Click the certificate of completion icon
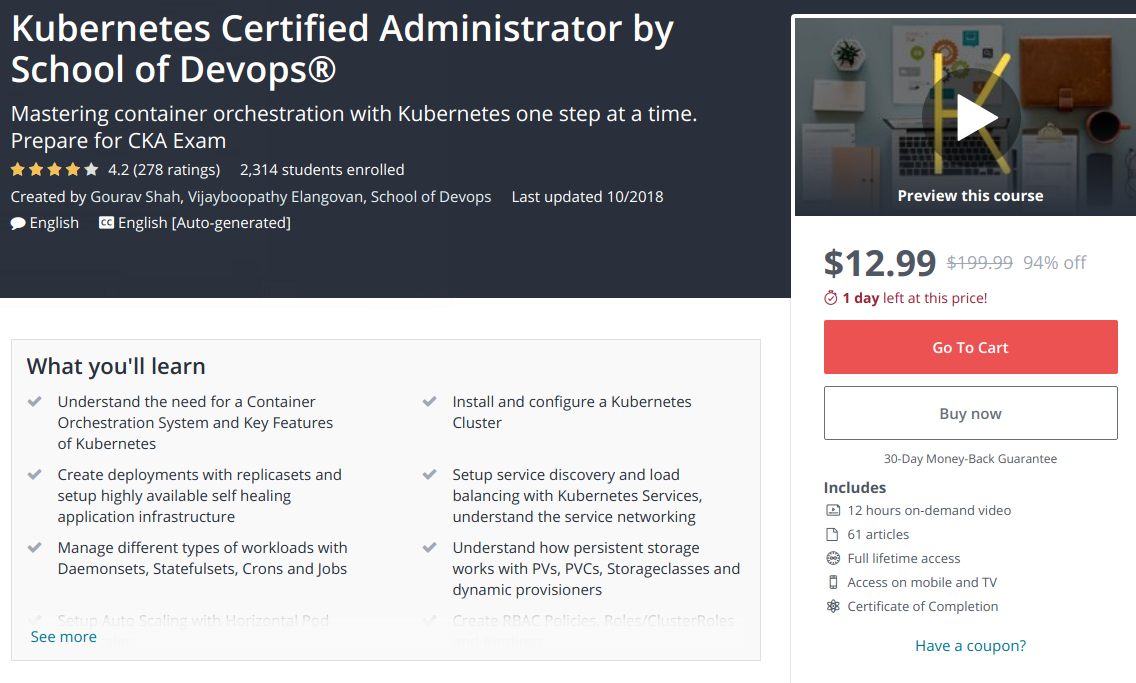The width and height of the screenshot is (1136, 683). (x=832, y=606)
